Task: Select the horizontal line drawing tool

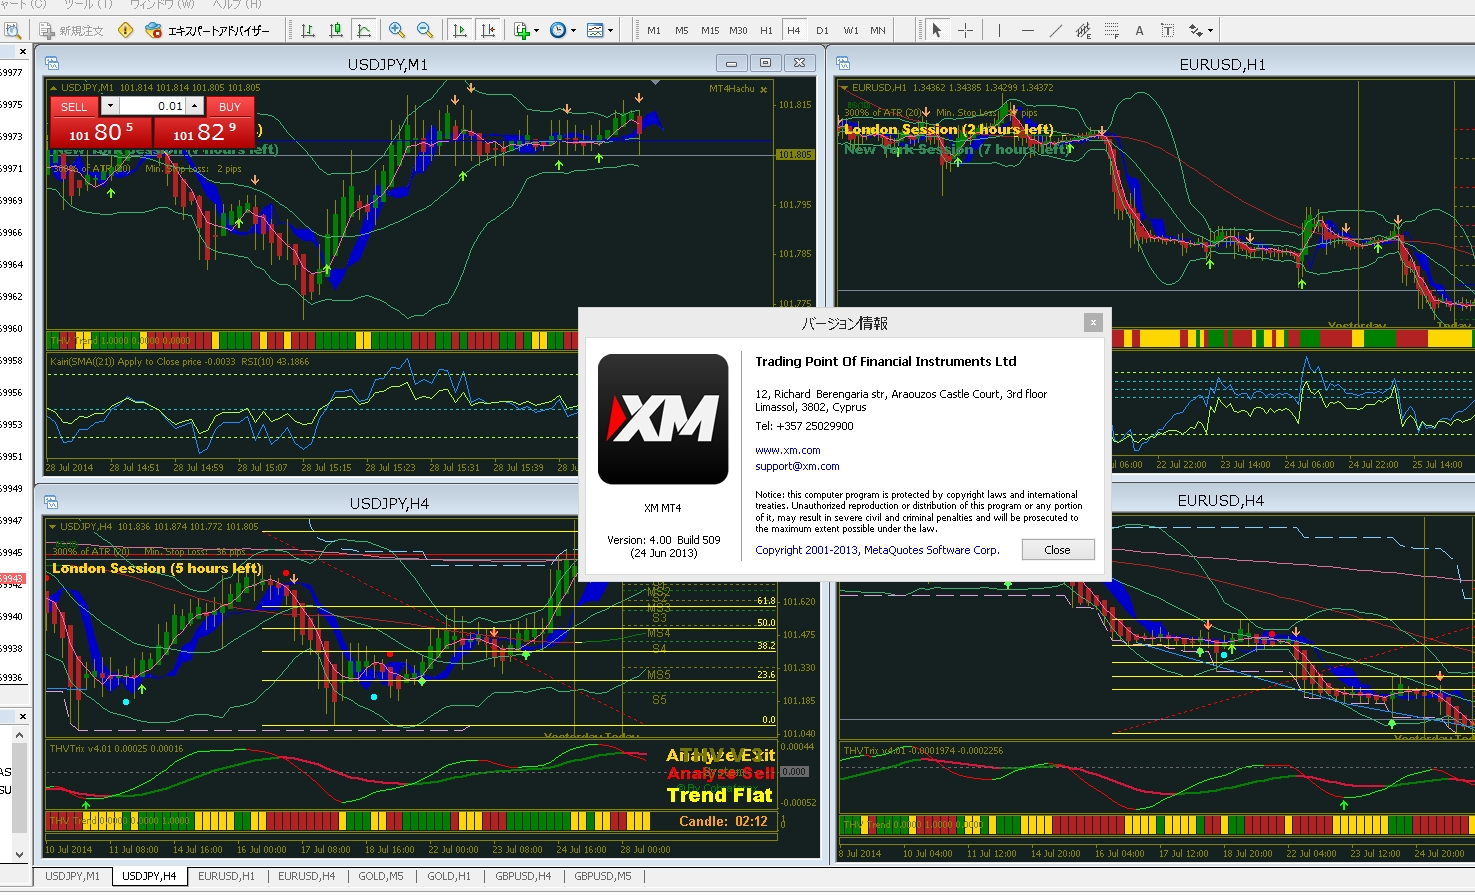Action: click(x=1027, y=30)
